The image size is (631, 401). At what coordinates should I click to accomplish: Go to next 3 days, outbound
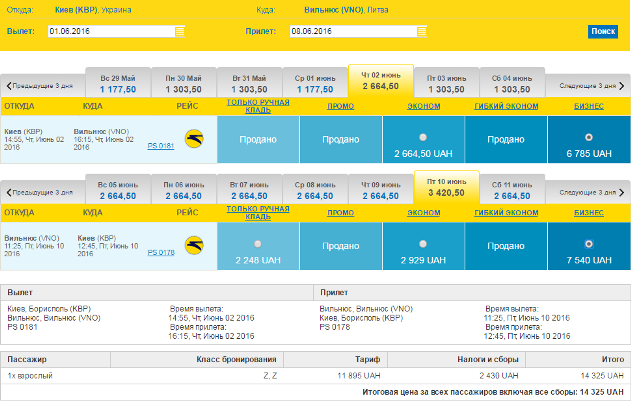[585, 85]
